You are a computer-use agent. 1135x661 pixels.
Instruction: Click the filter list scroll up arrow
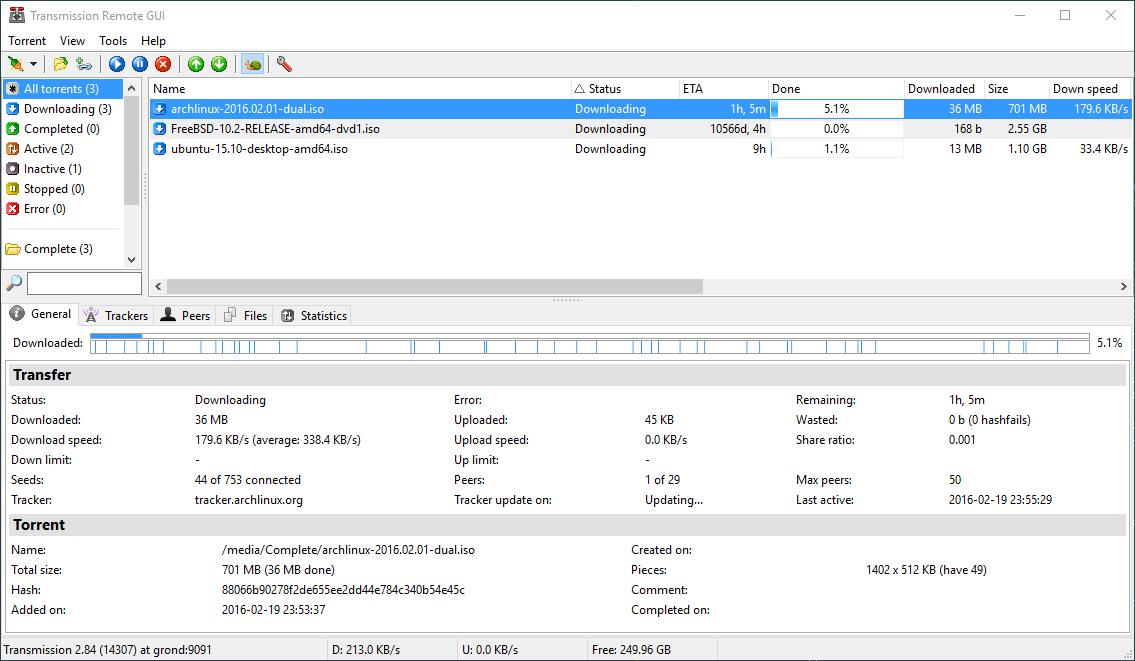(x=131, y=88)
